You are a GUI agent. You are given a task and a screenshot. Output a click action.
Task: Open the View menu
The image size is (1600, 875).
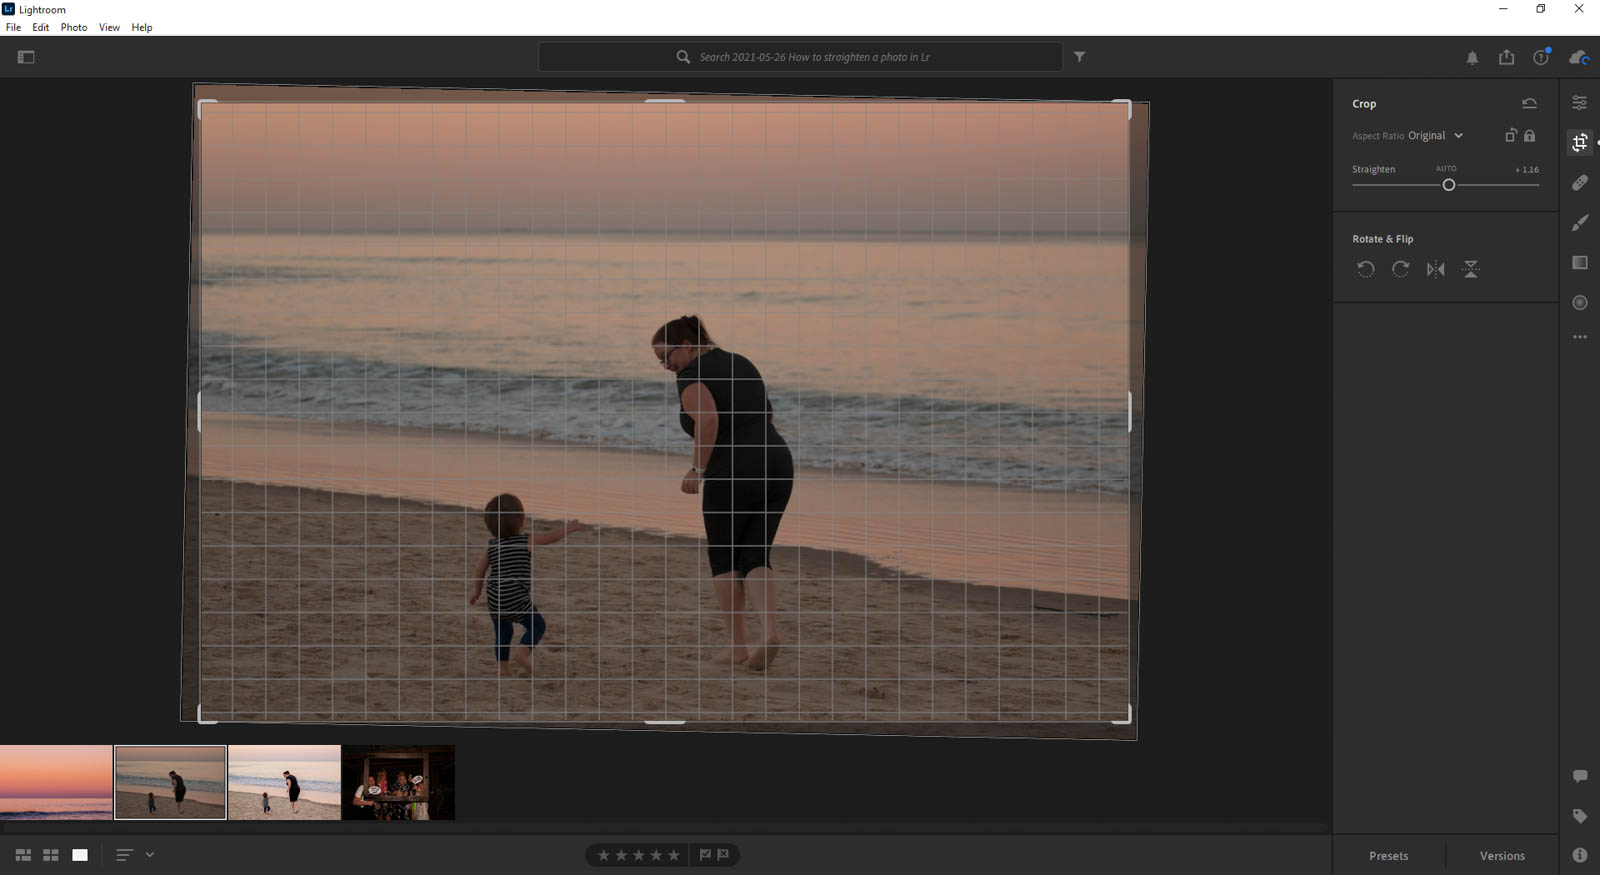[x=109, y=27]
